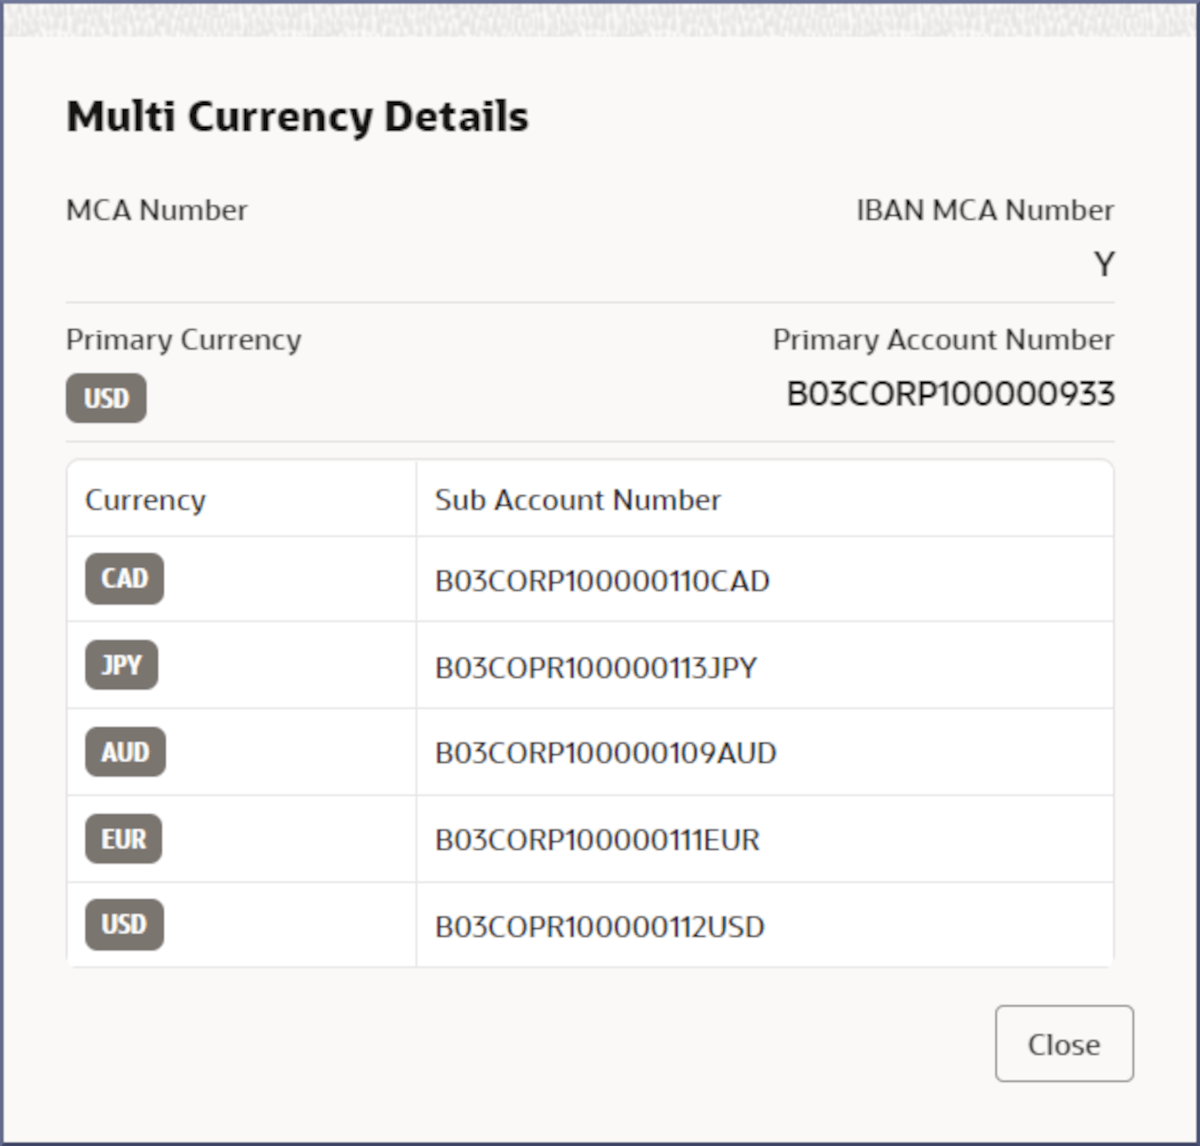The width and height of the screenshot is (1200, 1146).
Task: Click the AUD currency badge
Action: (x=125, y=752)
